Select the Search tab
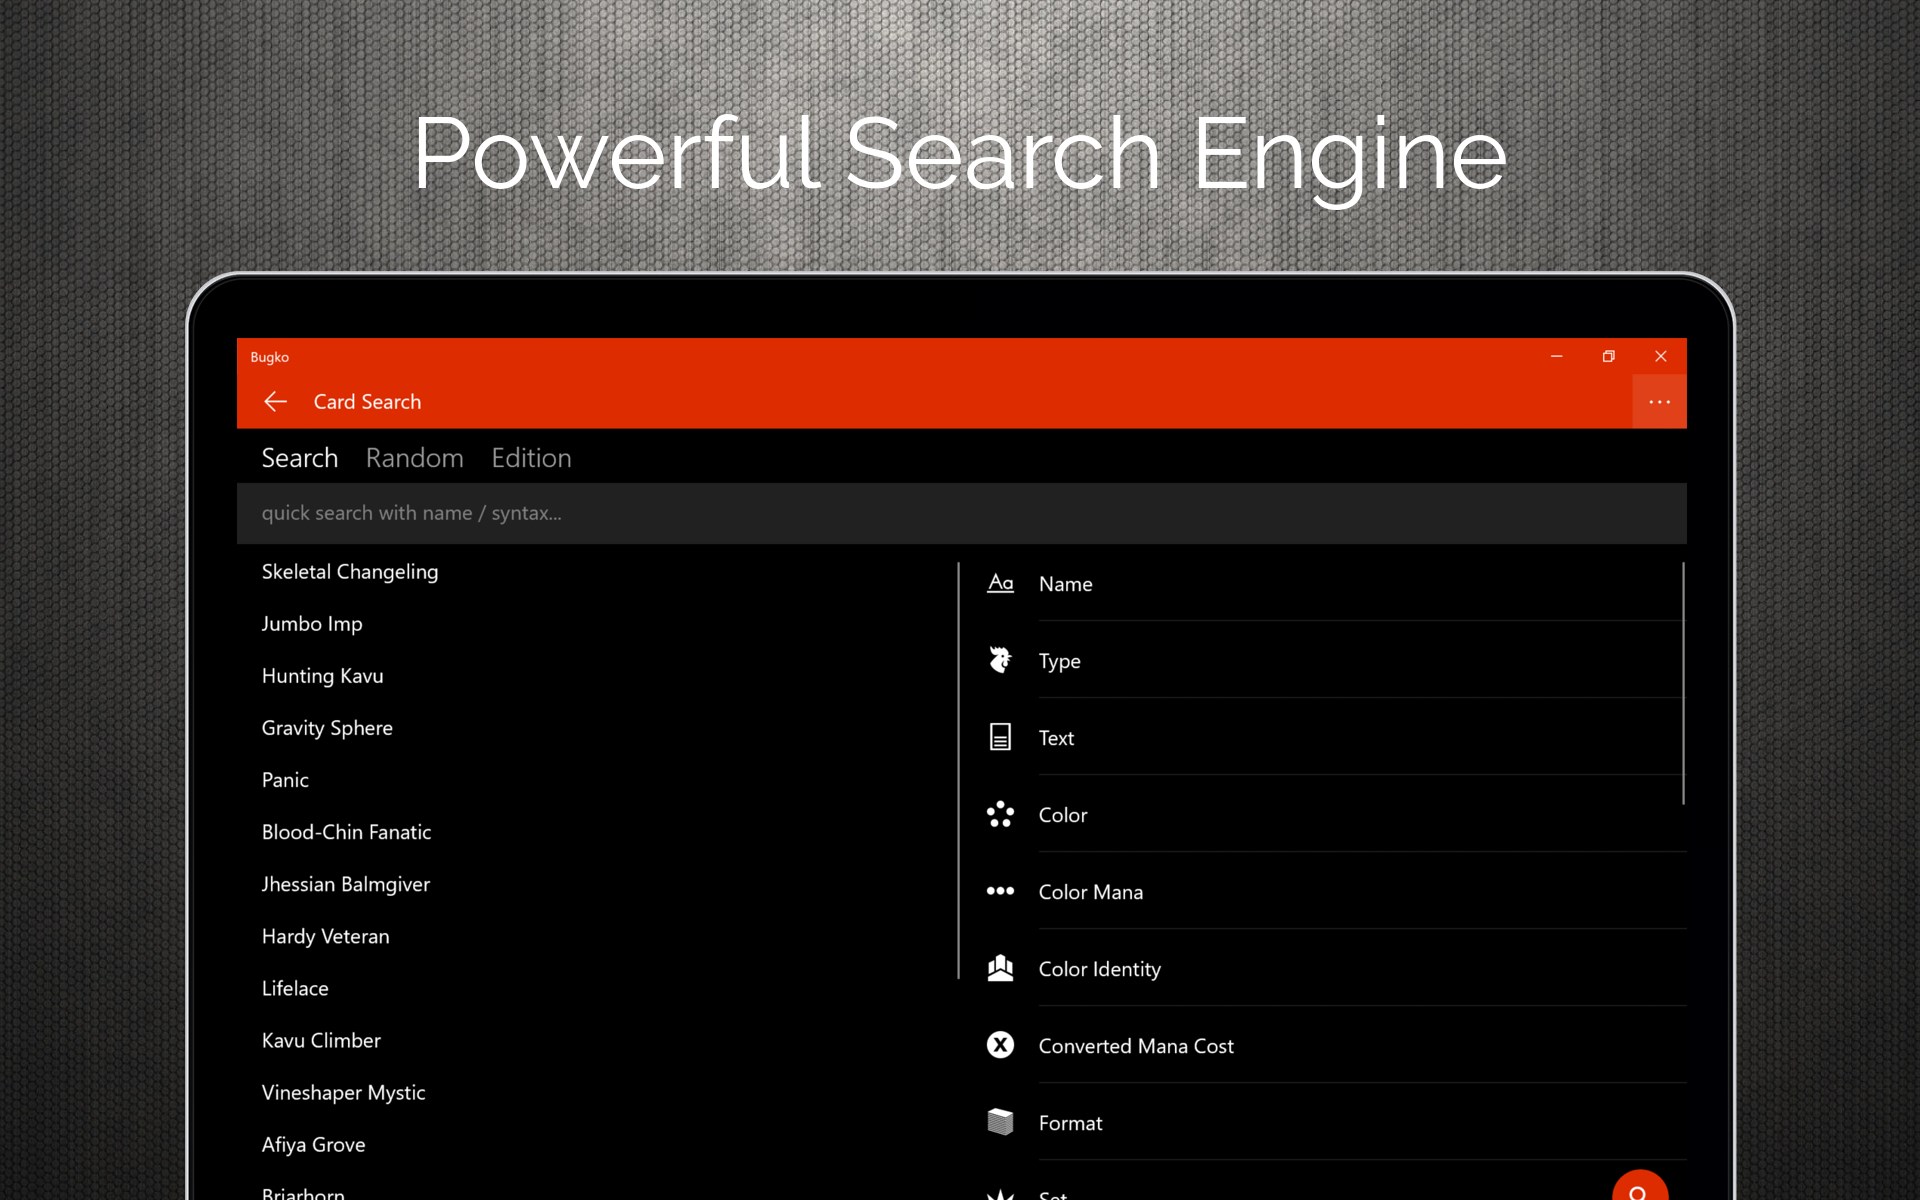The height and width of the screenshot is (1200, 1920). click(299, 458)
